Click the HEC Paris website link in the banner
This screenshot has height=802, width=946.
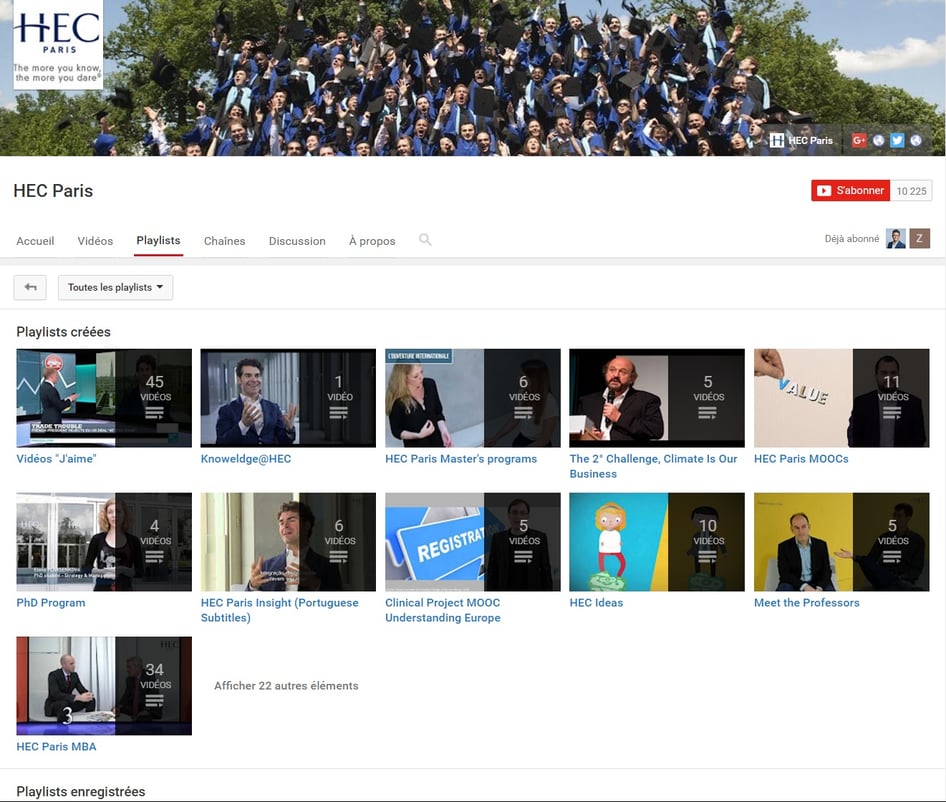801,141
